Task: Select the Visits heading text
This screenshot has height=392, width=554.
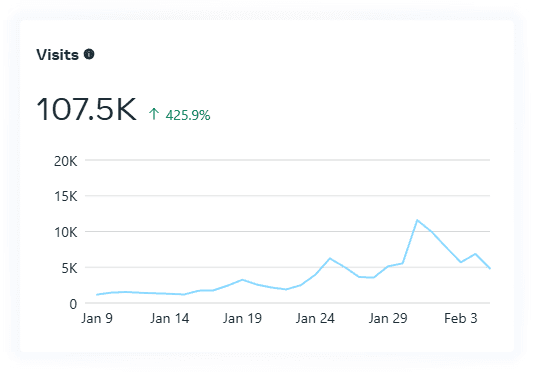Action: pyautogui.click(x=57, y=55)
